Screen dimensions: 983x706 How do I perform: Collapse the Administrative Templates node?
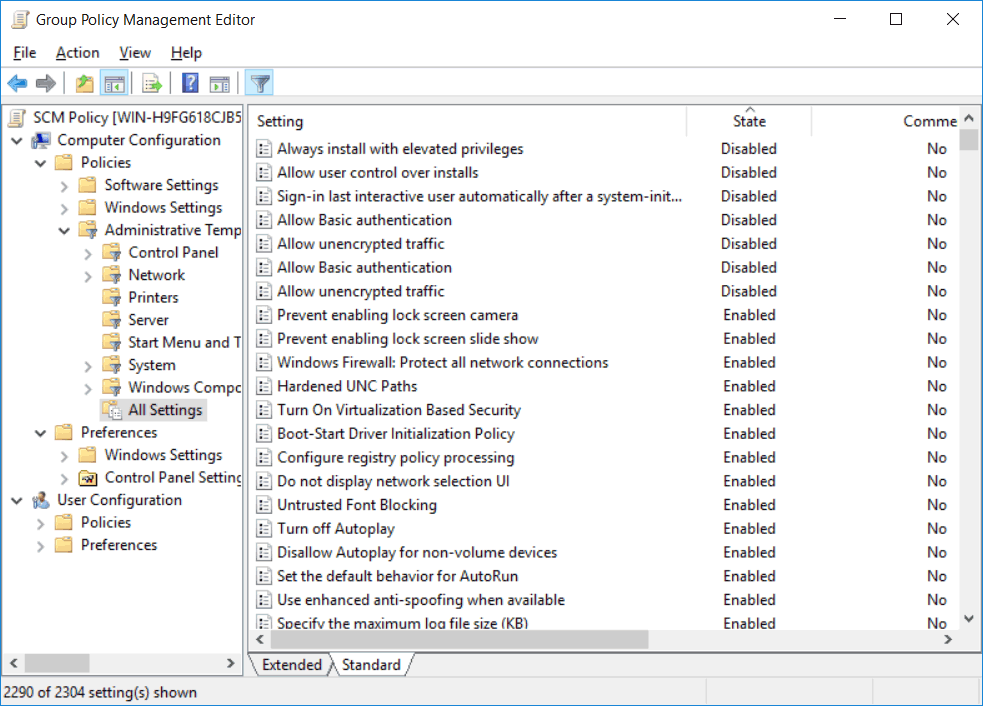point(64,231)
